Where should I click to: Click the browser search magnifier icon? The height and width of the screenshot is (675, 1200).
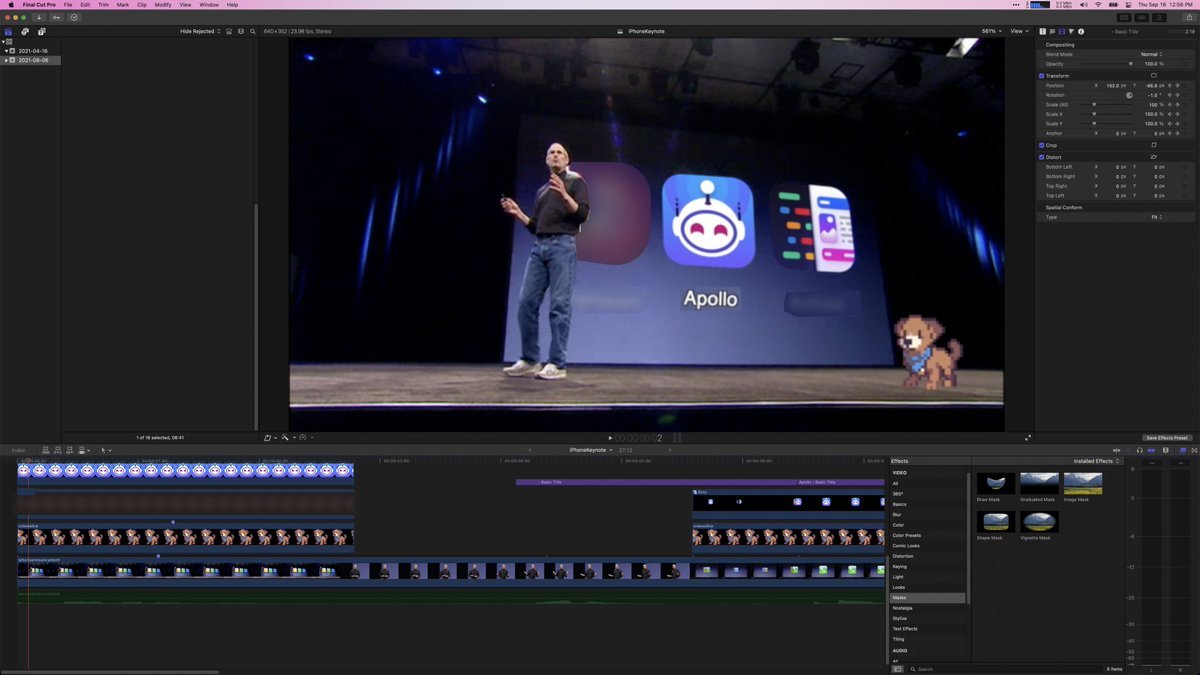click(x=252, y=31)
